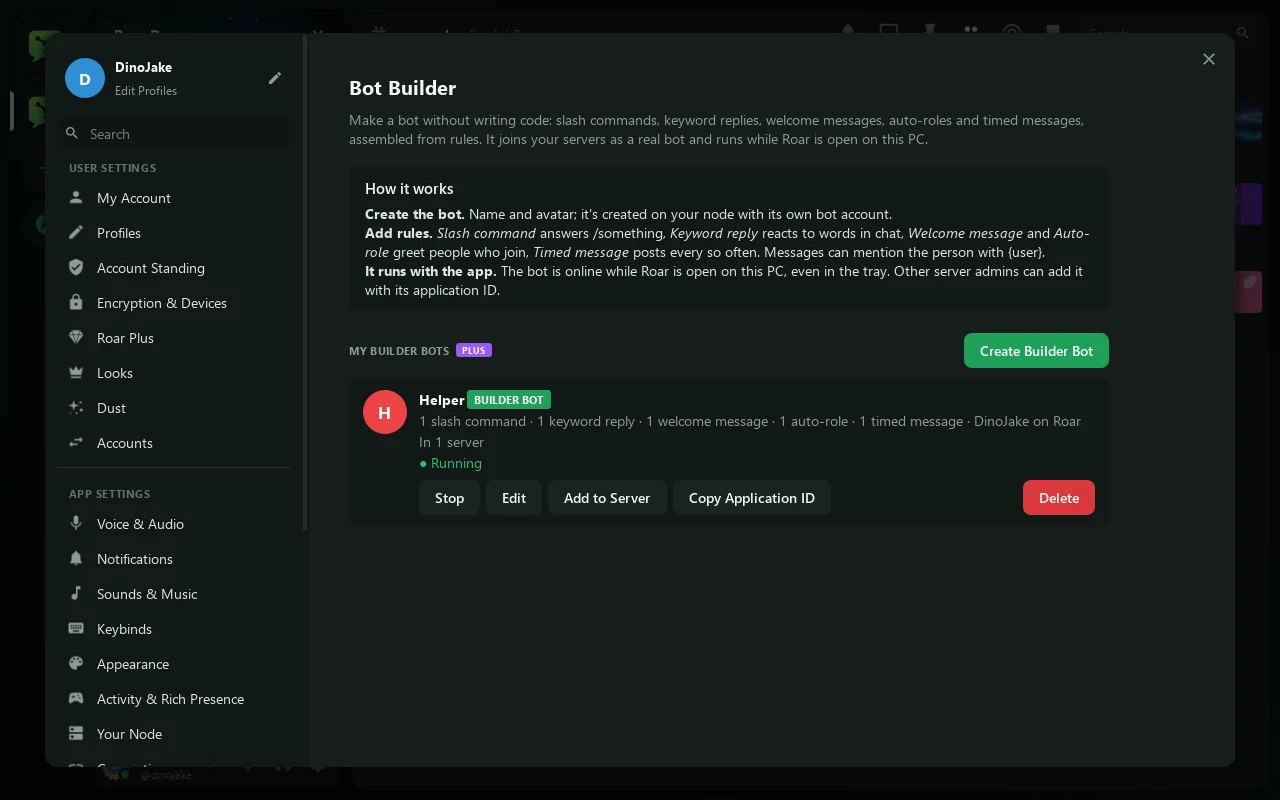This screenshot has height=800, width=1280.
Task: Click Encryption & Devices lock icon
Action: pyautogui.click(x=76, y=303)
